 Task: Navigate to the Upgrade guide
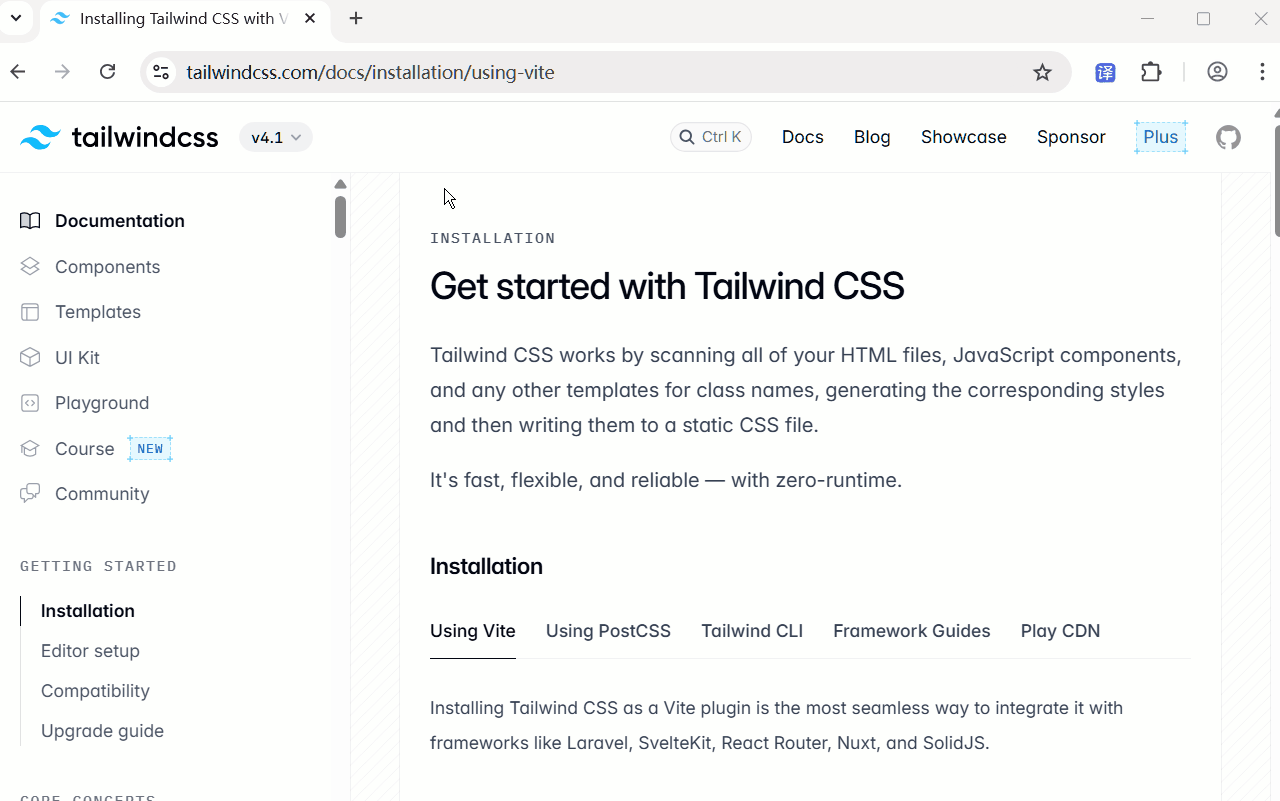point(102,731)
